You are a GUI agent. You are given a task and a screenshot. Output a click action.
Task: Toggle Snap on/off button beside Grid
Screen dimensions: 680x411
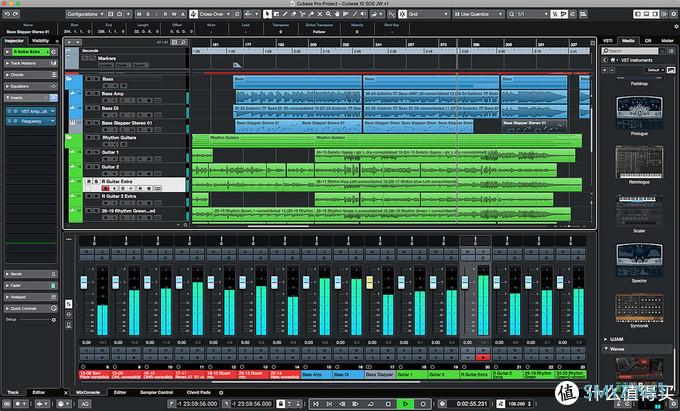403,14
